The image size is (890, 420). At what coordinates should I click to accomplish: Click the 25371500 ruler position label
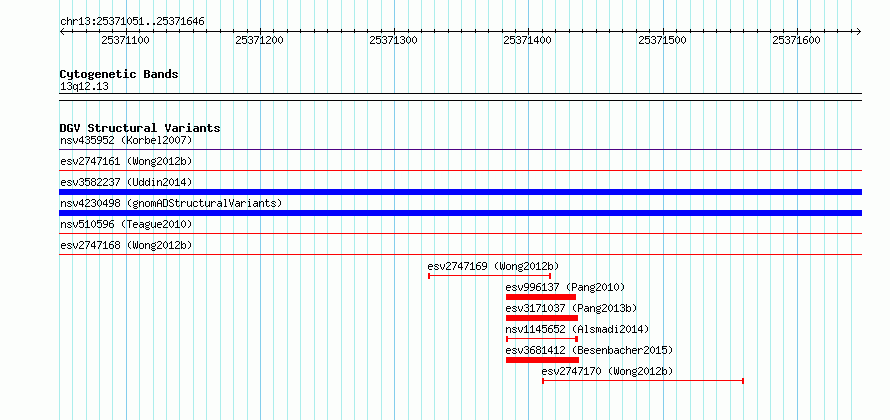tap(662, 40)
